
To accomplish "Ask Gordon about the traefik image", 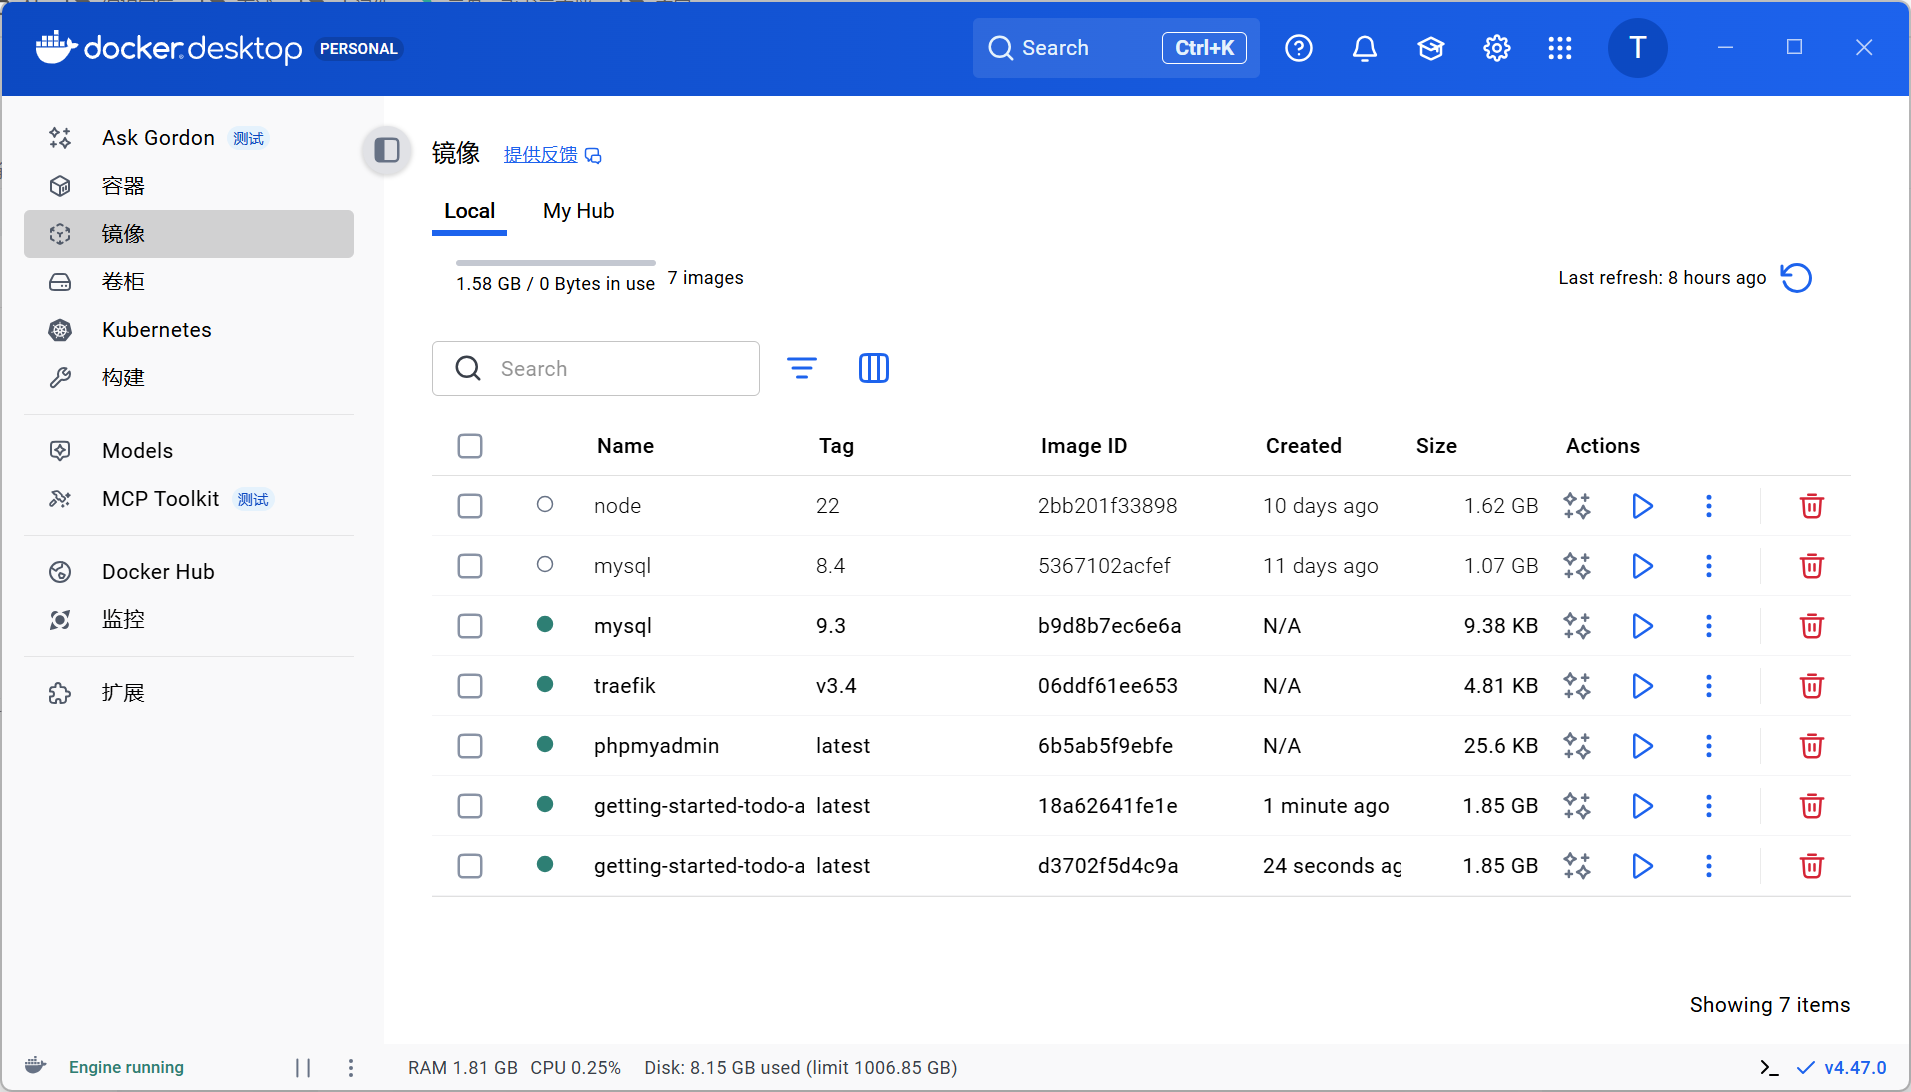I will tap(1577, 686).
